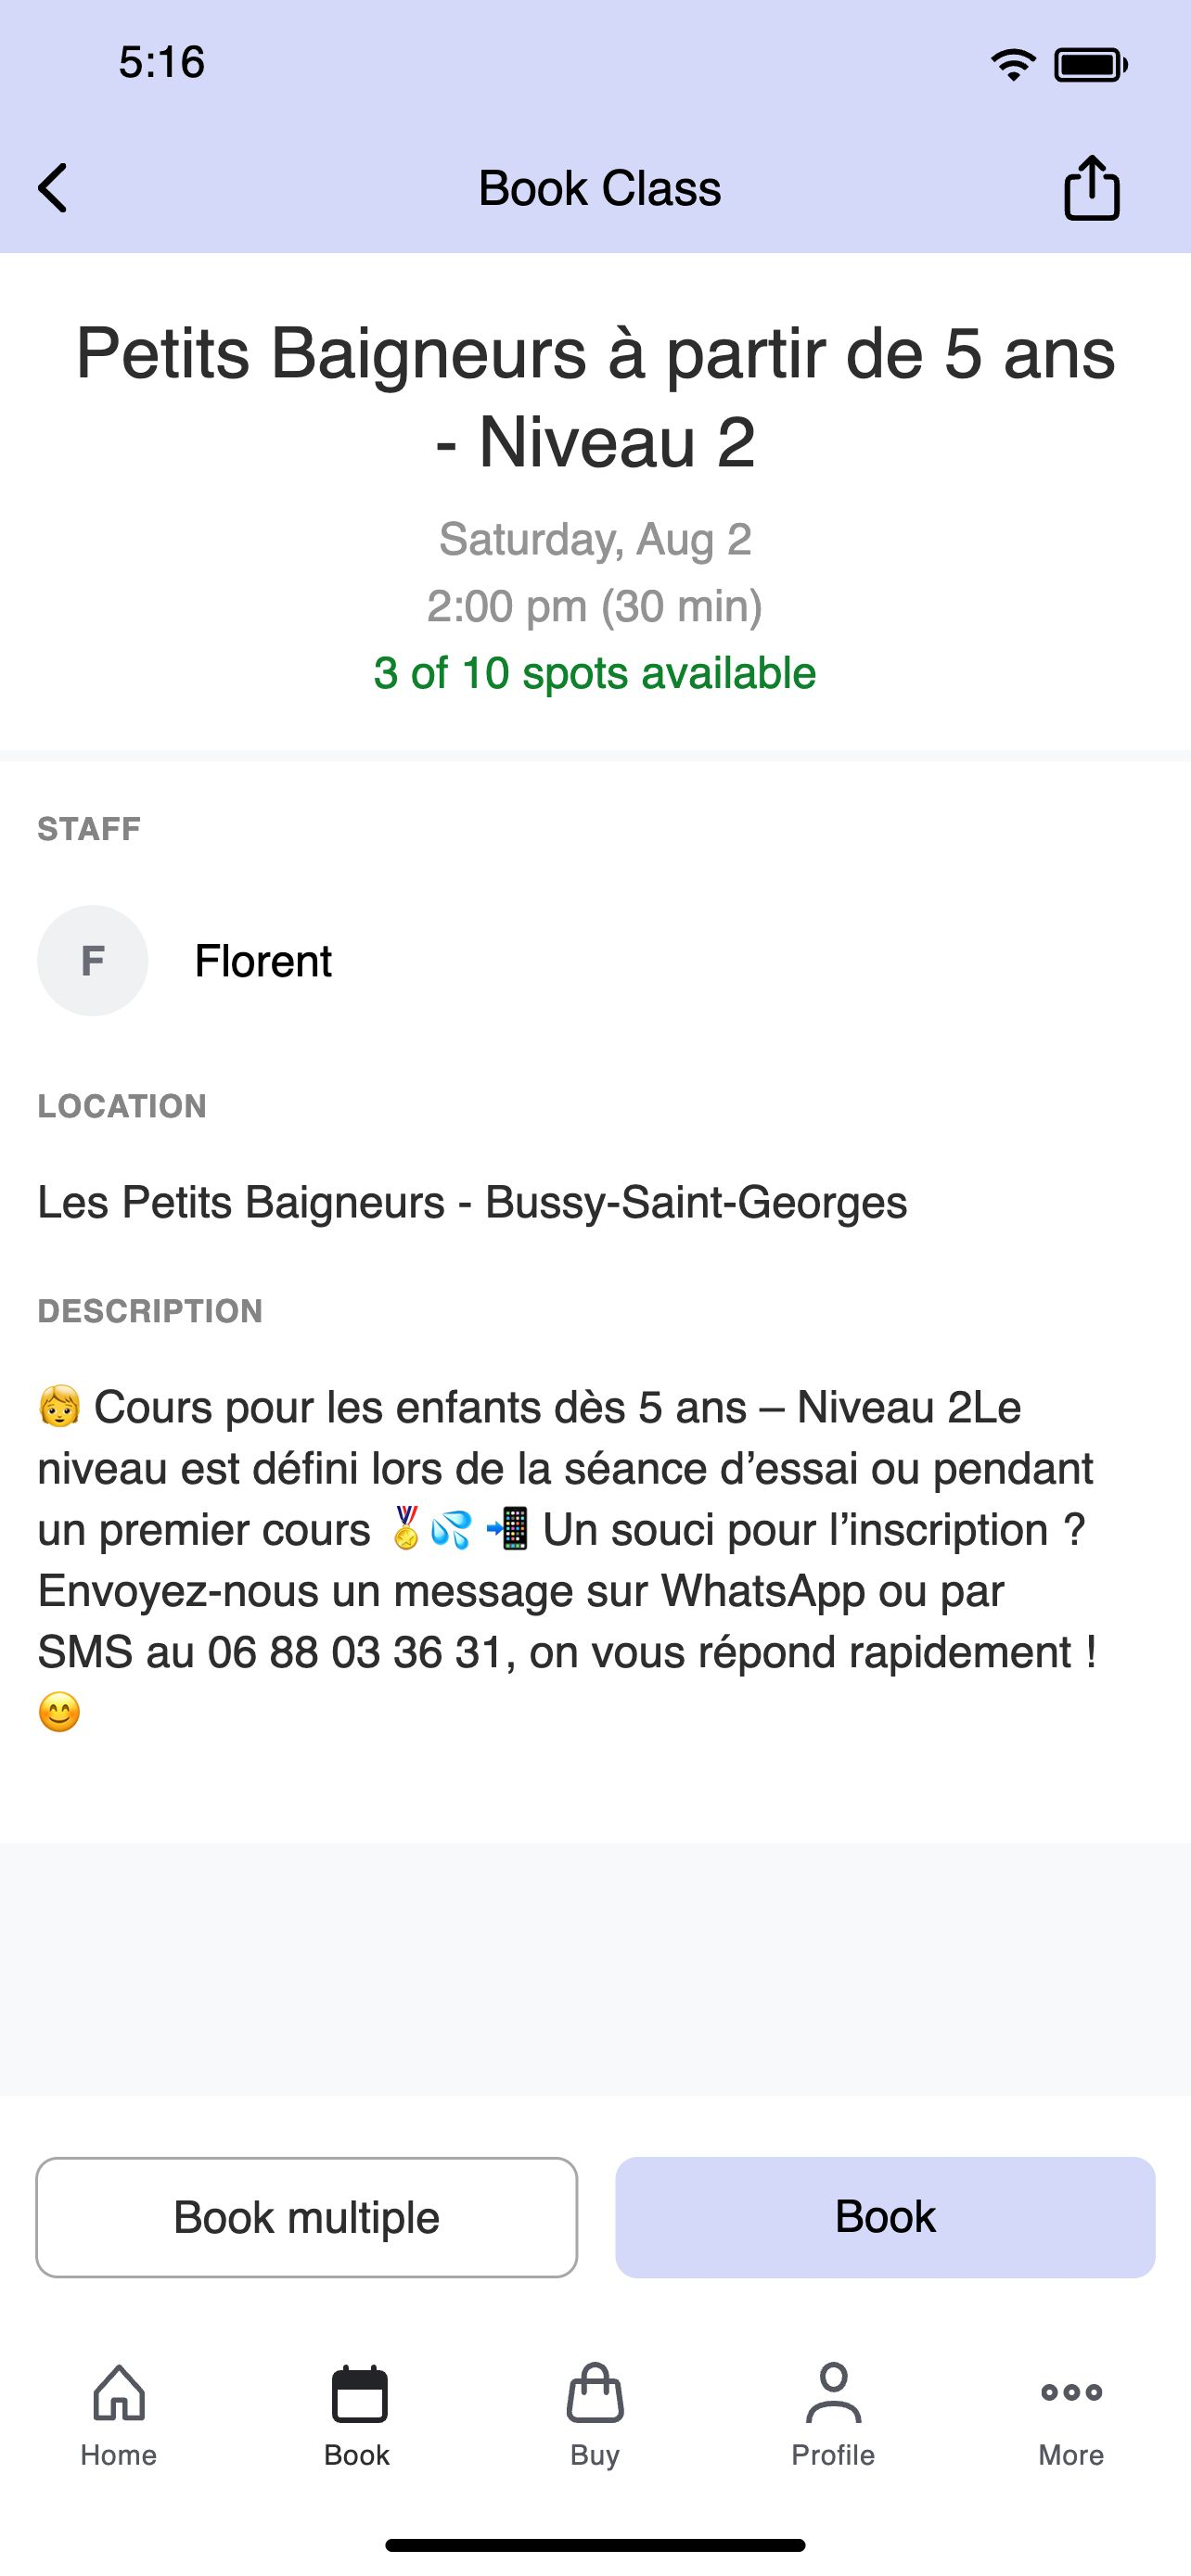Tap the Wi-Fi status icon
The image size is (1191, 2576).
point(1013,65)
